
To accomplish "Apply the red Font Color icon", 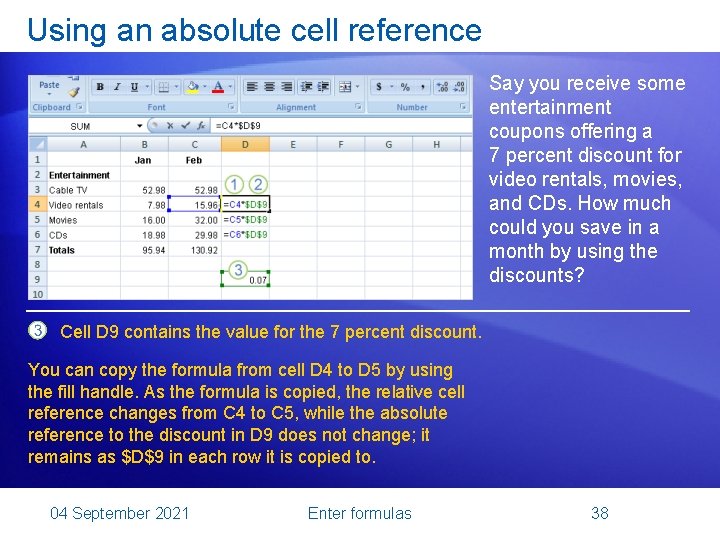I will tap(218, 87).
